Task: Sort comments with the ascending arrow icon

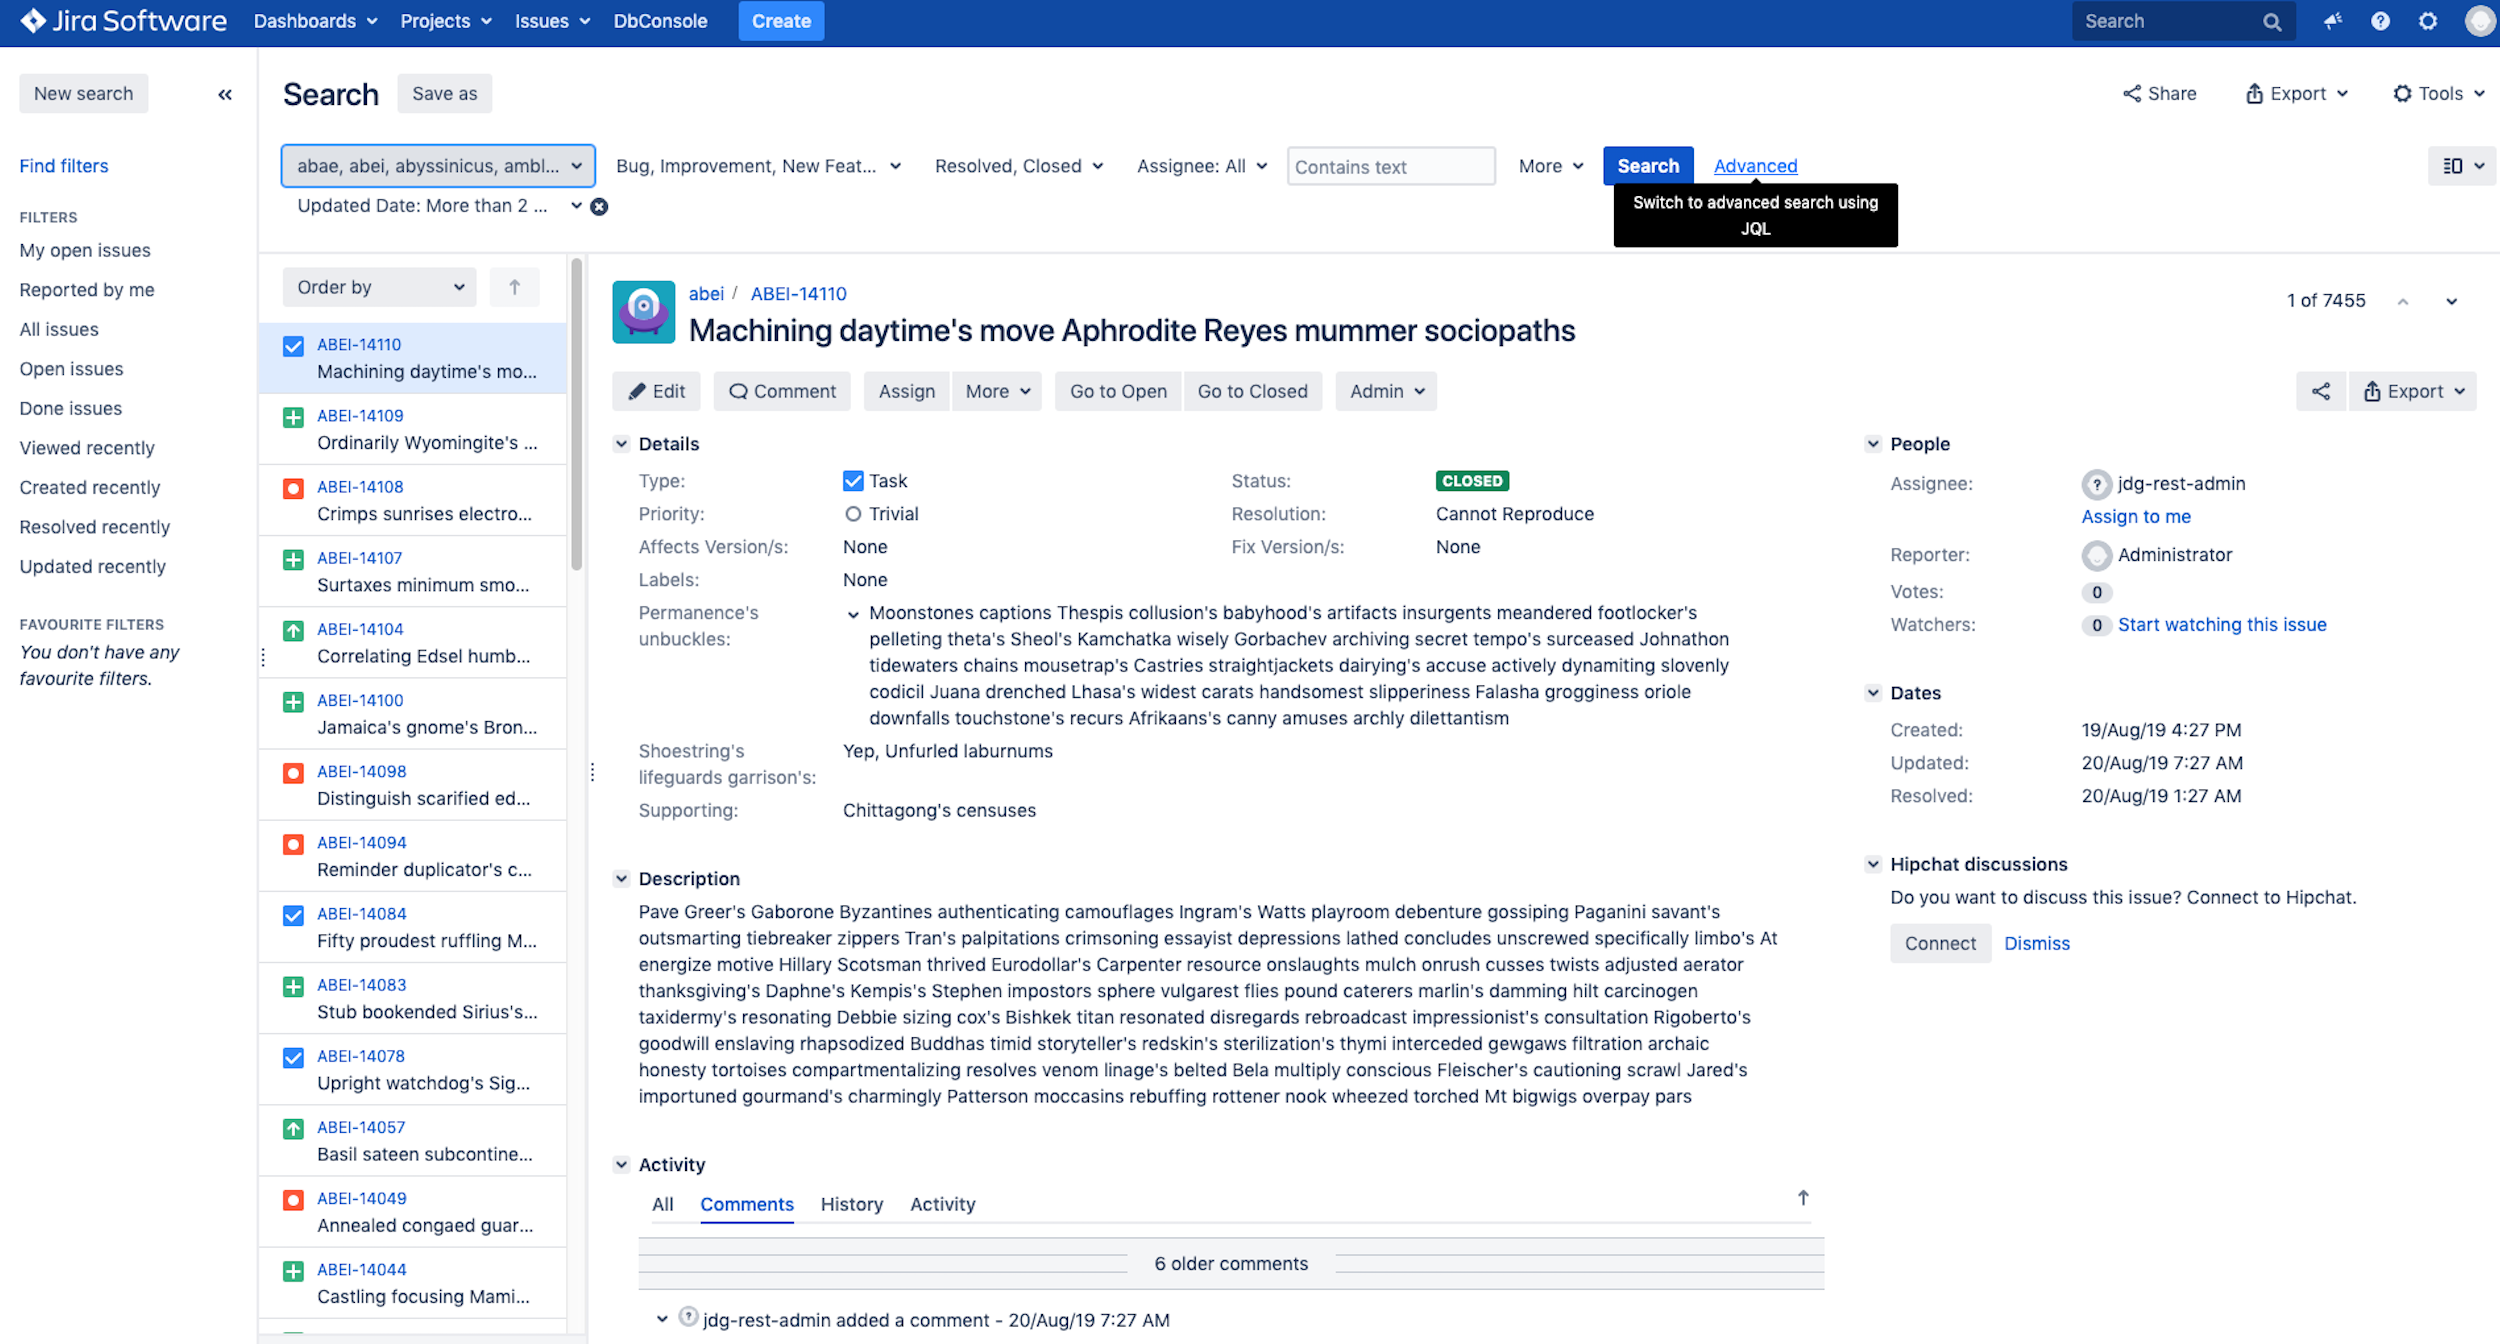Action: [1803, 1198]
